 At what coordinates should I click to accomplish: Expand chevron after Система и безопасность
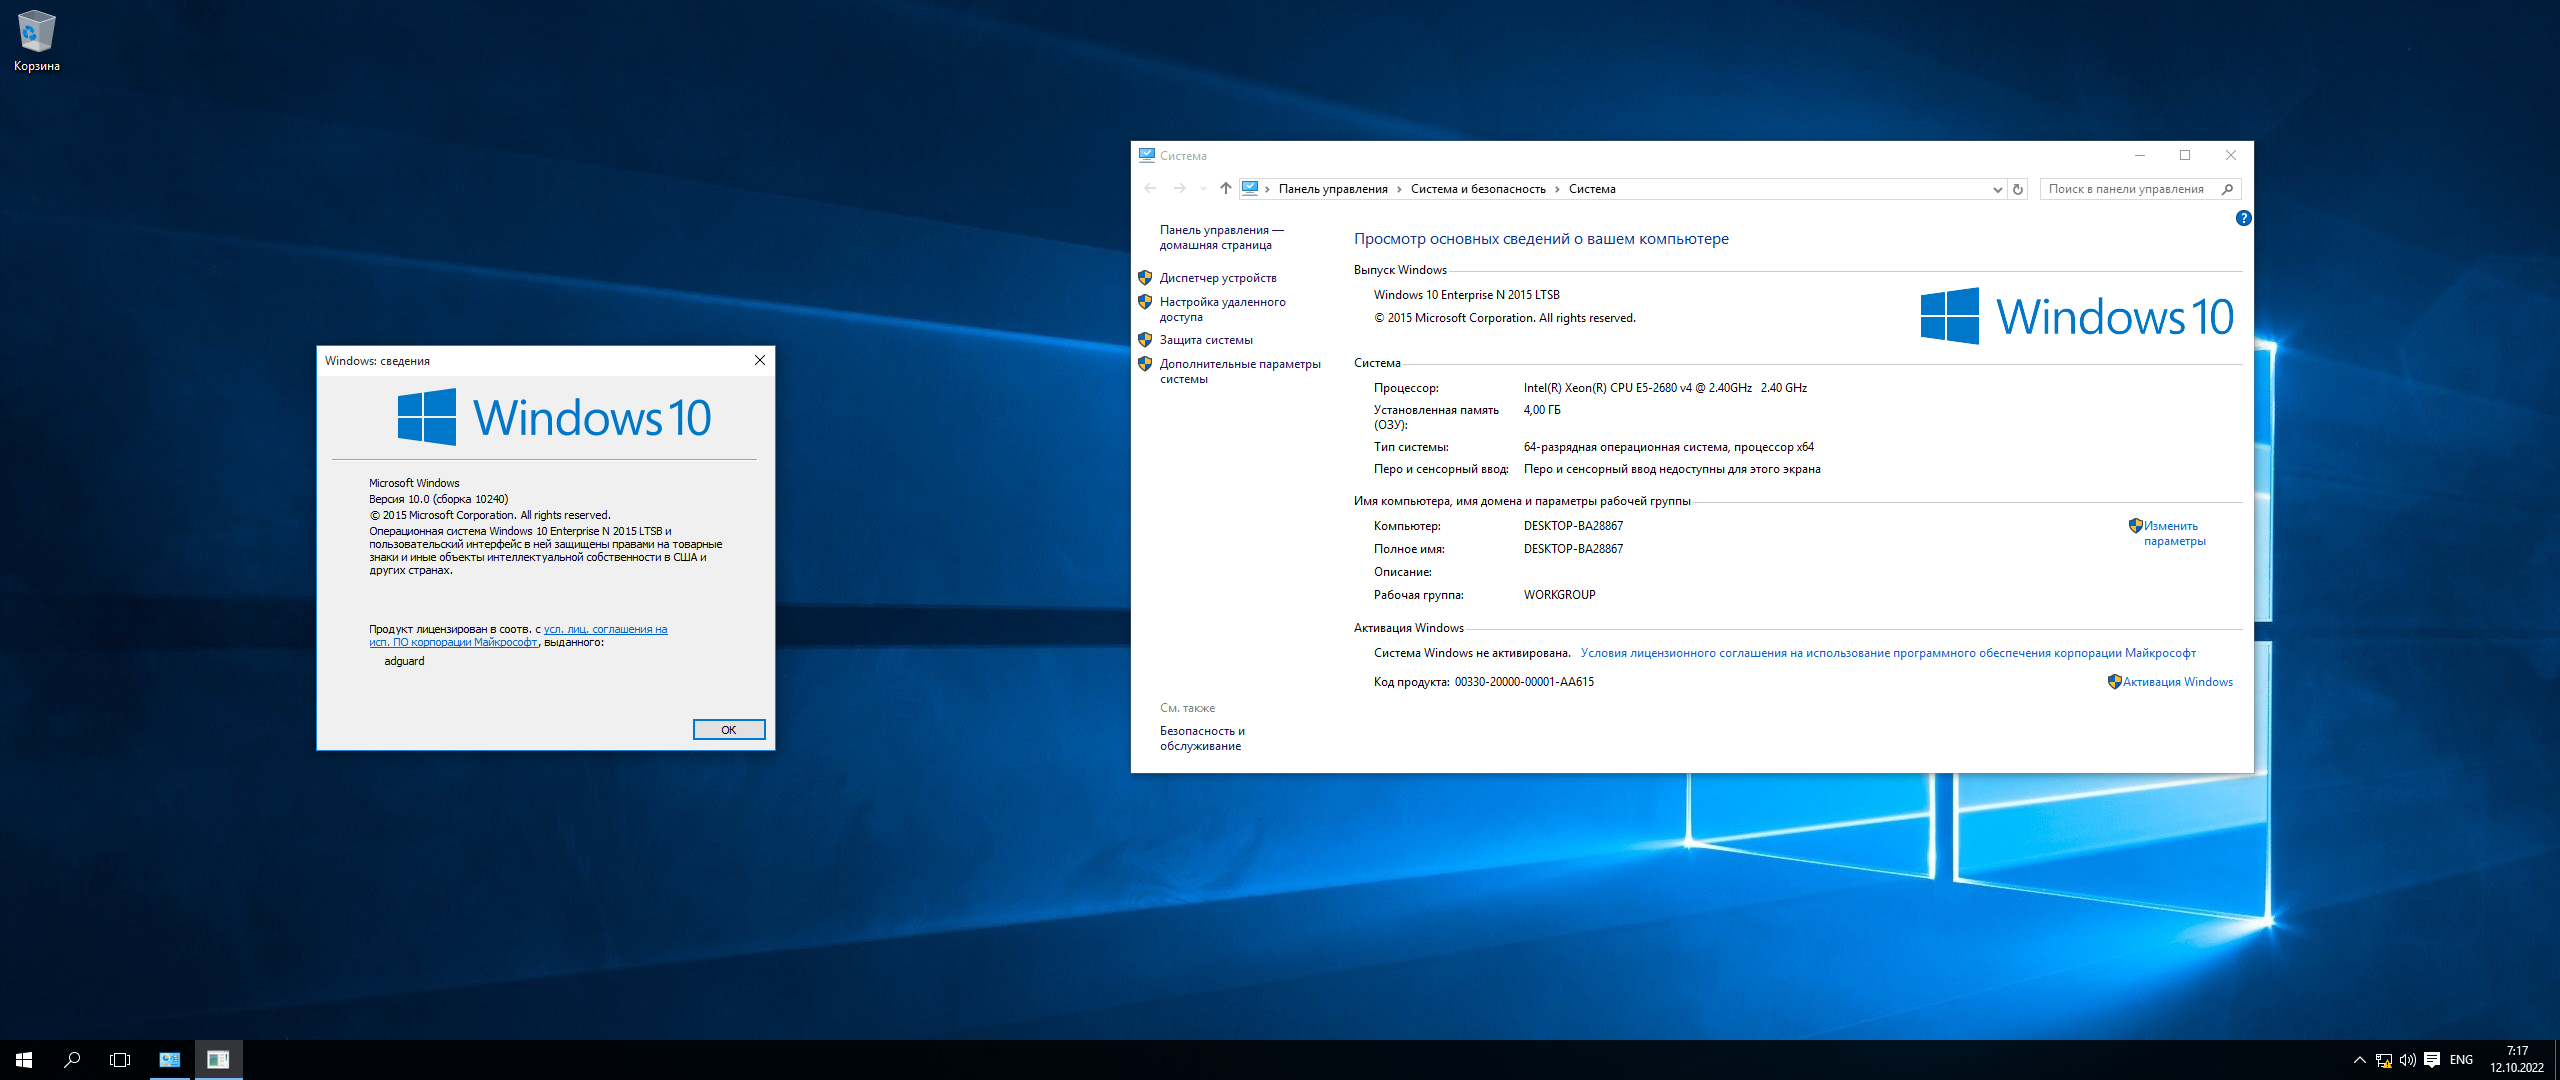(x=1557, y=189)
